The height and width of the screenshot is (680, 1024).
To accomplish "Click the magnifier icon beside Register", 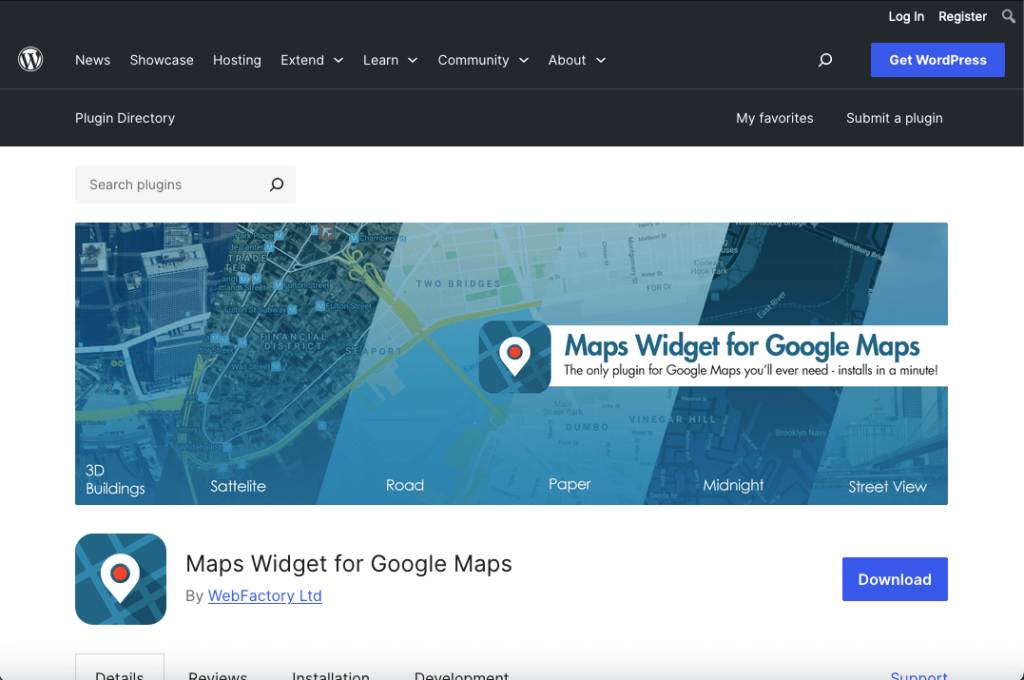I will point(1008,16).
